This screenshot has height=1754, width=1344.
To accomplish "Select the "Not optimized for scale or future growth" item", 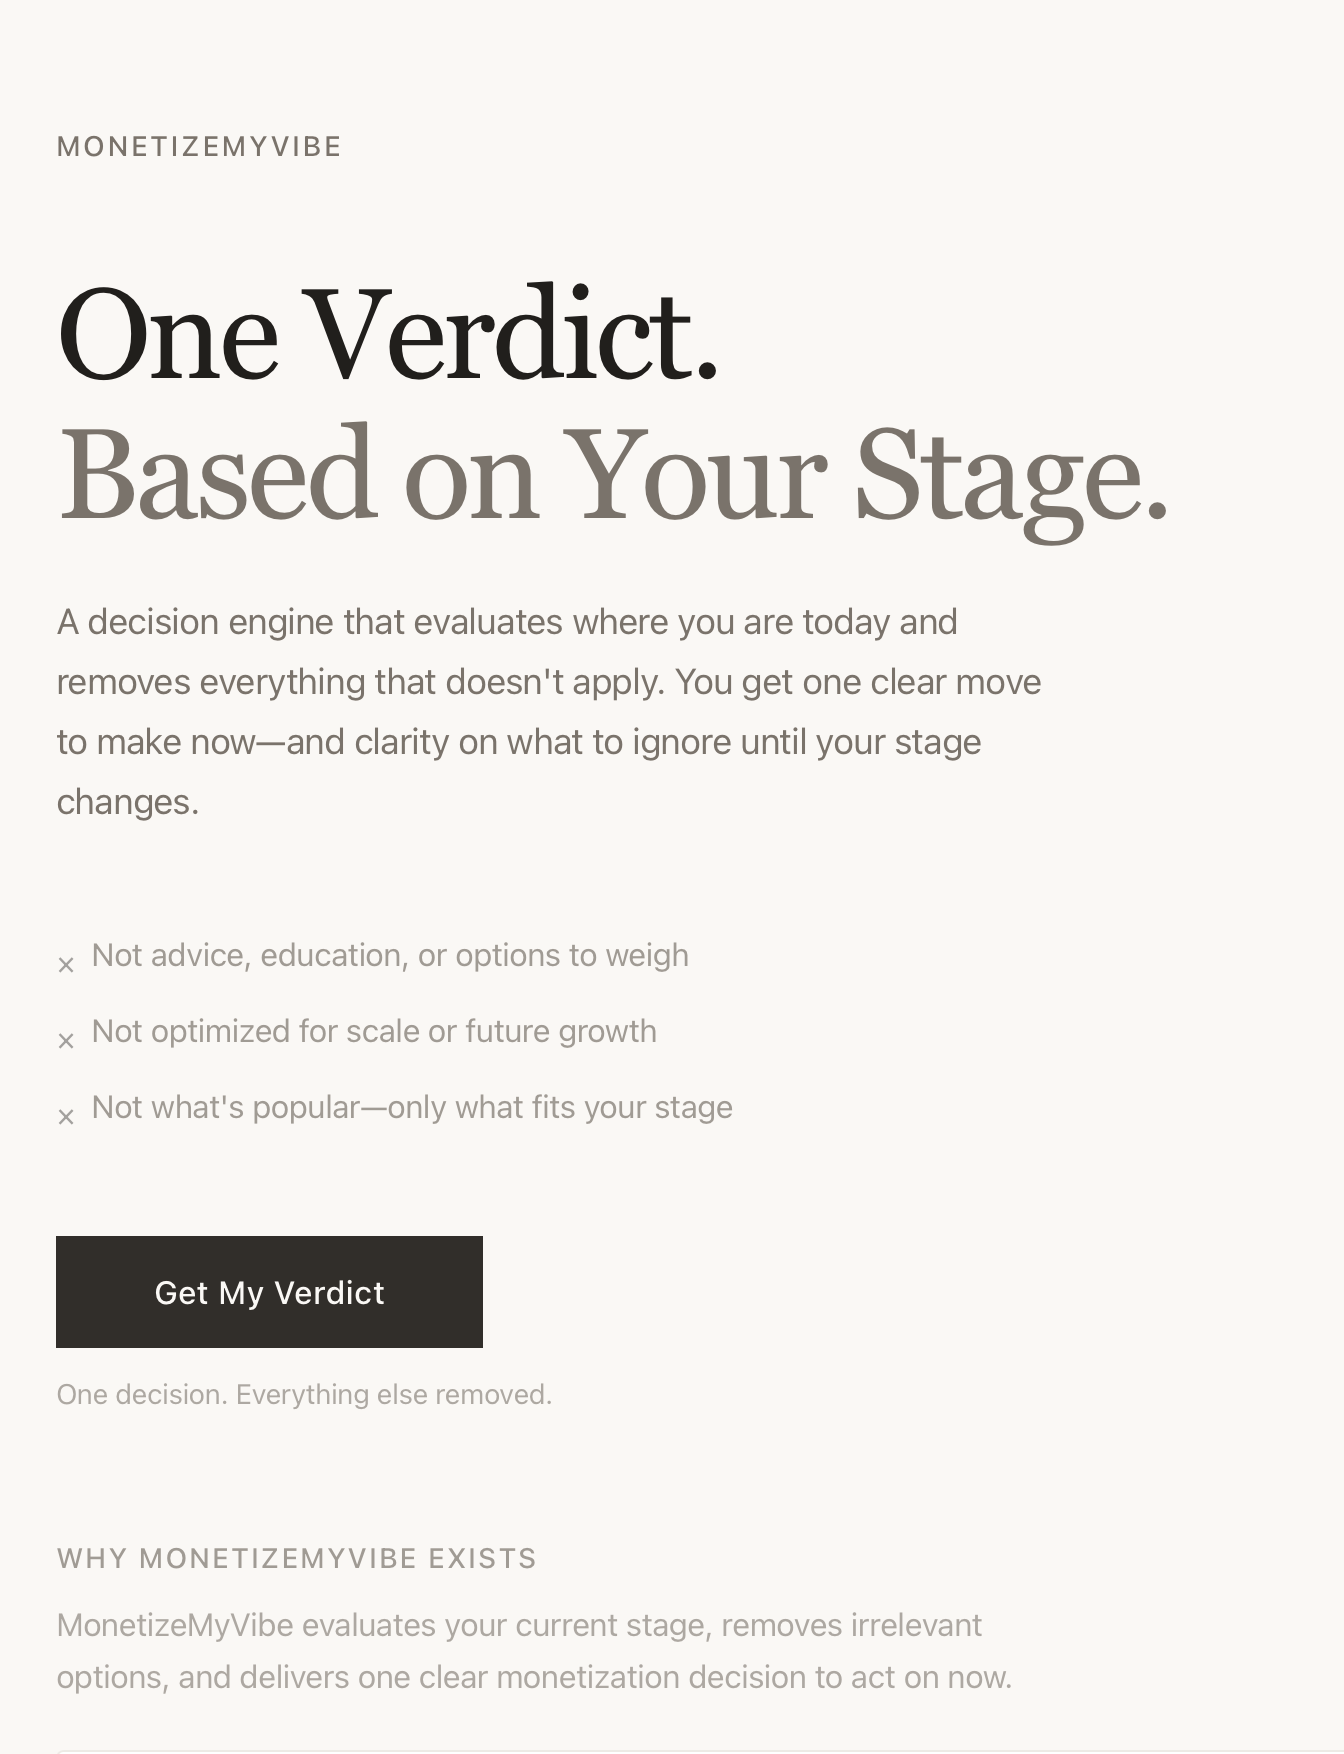I will pyautogui.click(x=374, y=1032).
